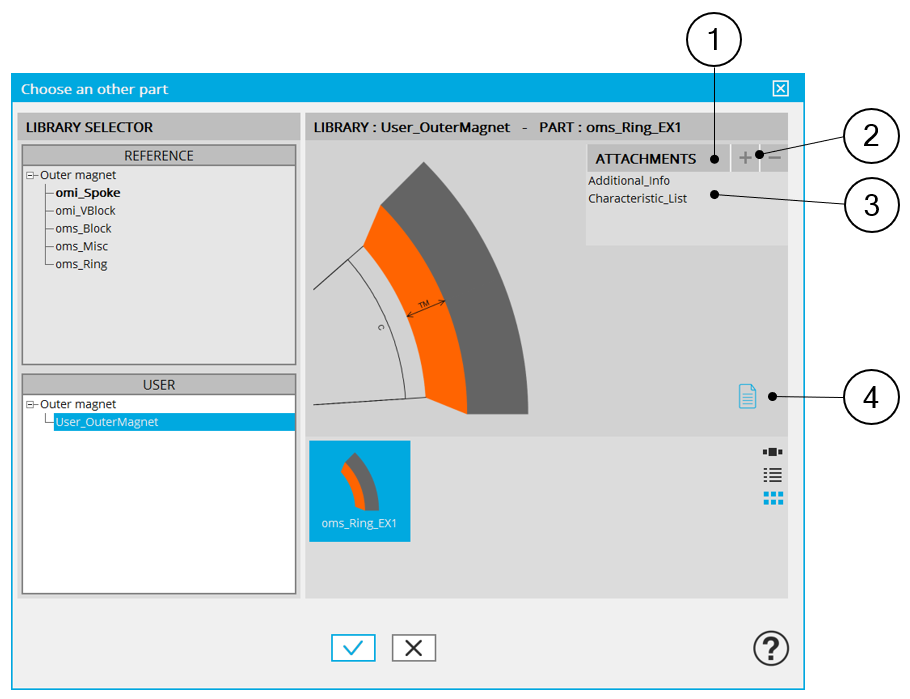The height and width of the screenshot is (699, 910).
Task: Select the omi_VBlock library
Action: click(x=85, y=211)
